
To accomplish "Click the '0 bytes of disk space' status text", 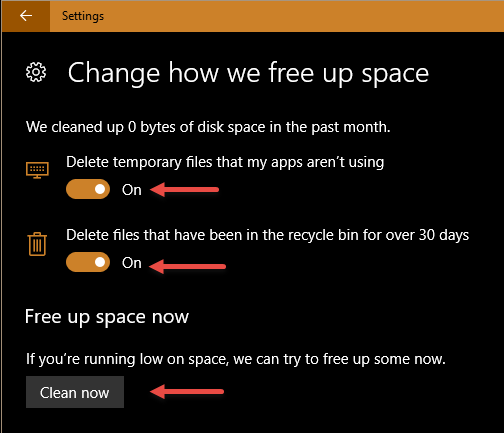I will point(196,127).
